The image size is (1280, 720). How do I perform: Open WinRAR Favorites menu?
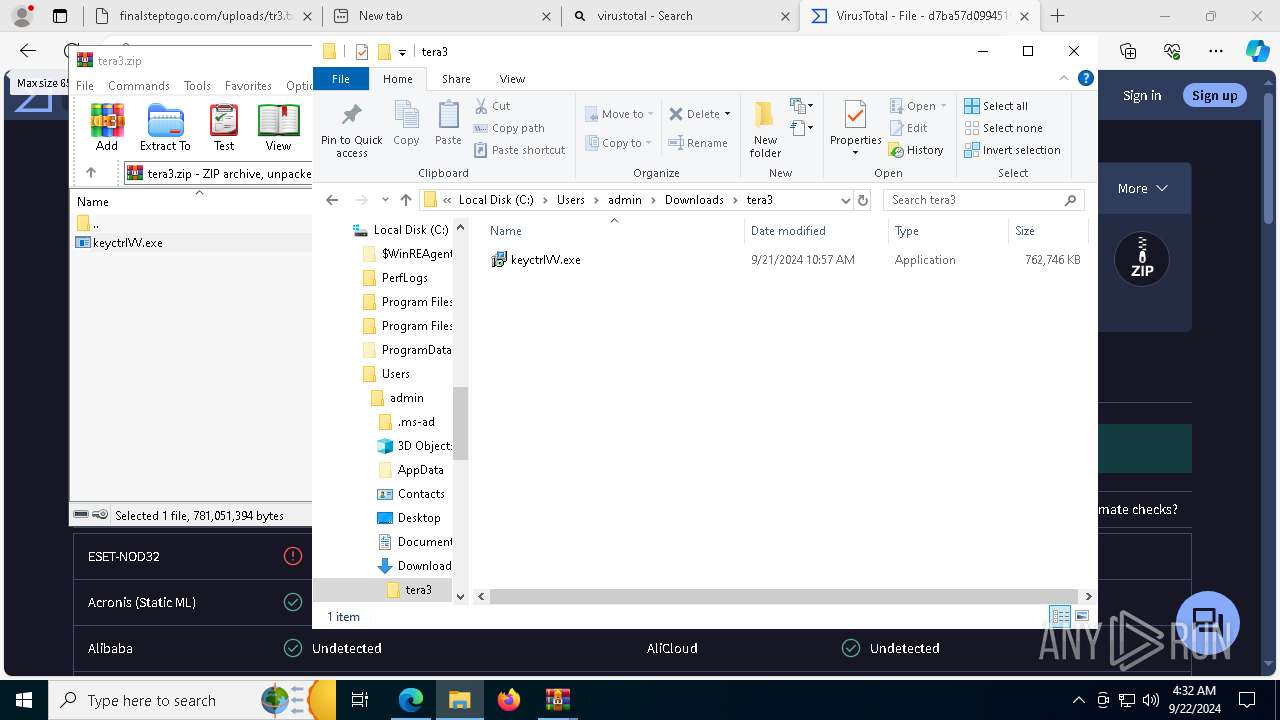click(248, 86)
